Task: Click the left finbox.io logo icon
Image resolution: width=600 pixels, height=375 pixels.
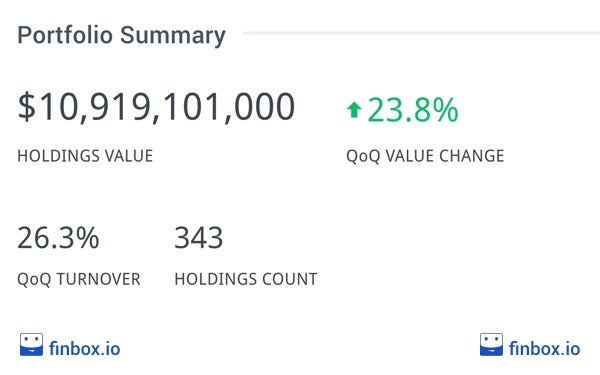Action: pyautogui.click(x=31, y=345)
